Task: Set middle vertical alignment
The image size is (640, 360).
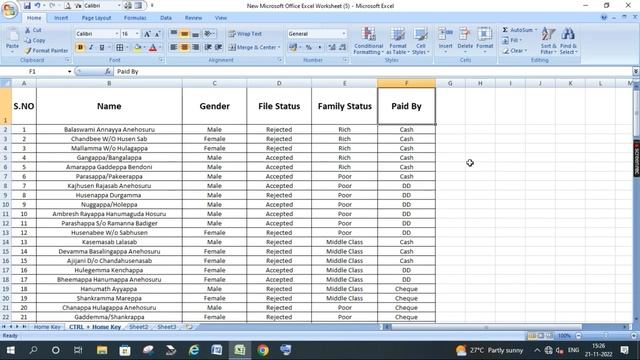Action: point(184,34)
